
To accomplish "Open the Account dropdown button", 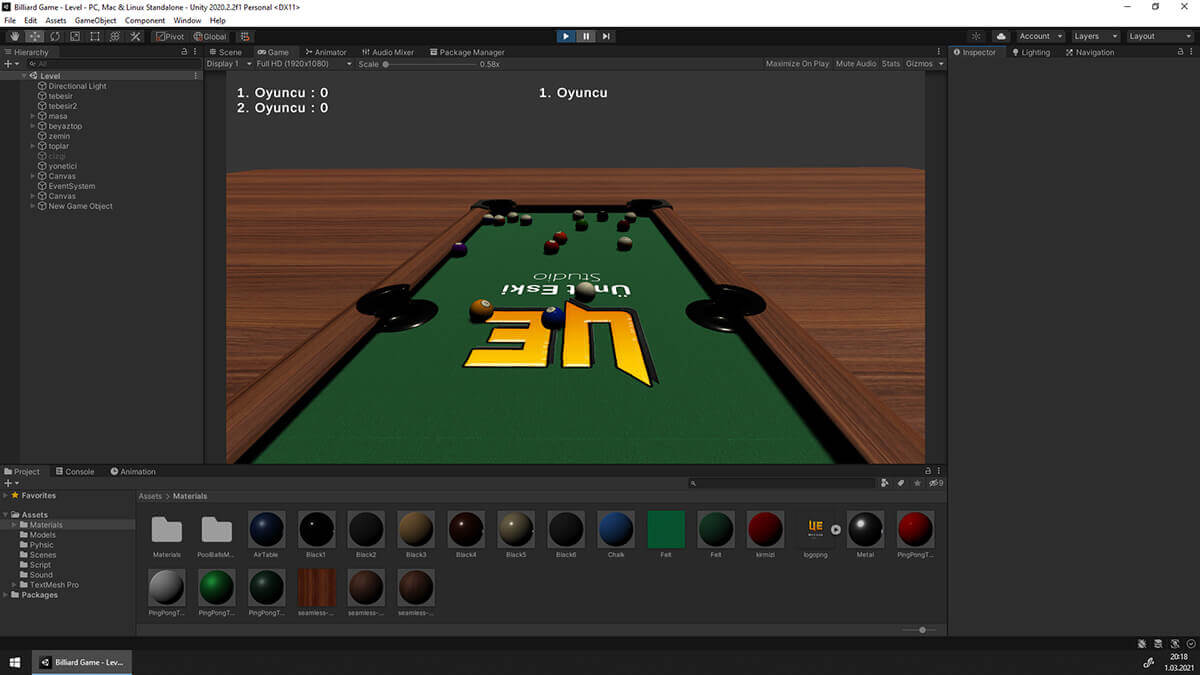I will [x=1039, y=36].
